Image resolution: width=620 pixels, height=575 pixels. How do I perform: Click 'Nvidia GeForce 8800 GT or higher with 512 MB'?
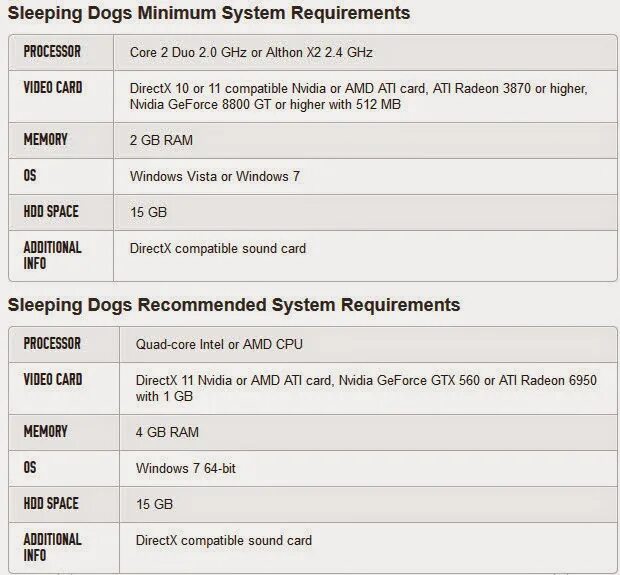(x=265, y=104)
